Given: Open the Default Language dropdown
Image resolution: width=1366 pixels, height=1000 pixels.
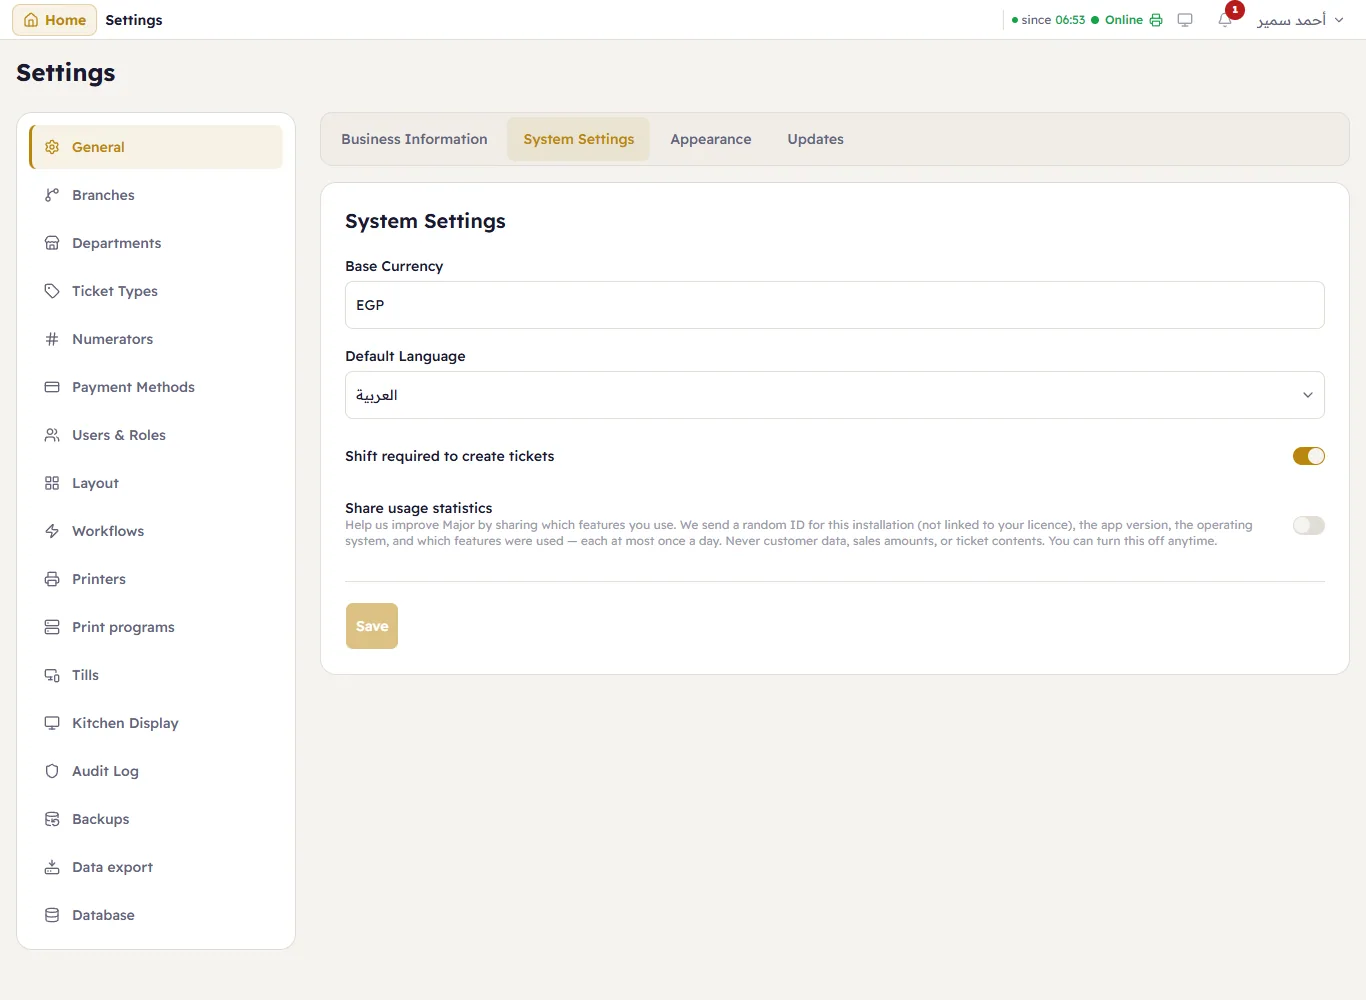Looking at the screenshot, I should coord(835,395).
